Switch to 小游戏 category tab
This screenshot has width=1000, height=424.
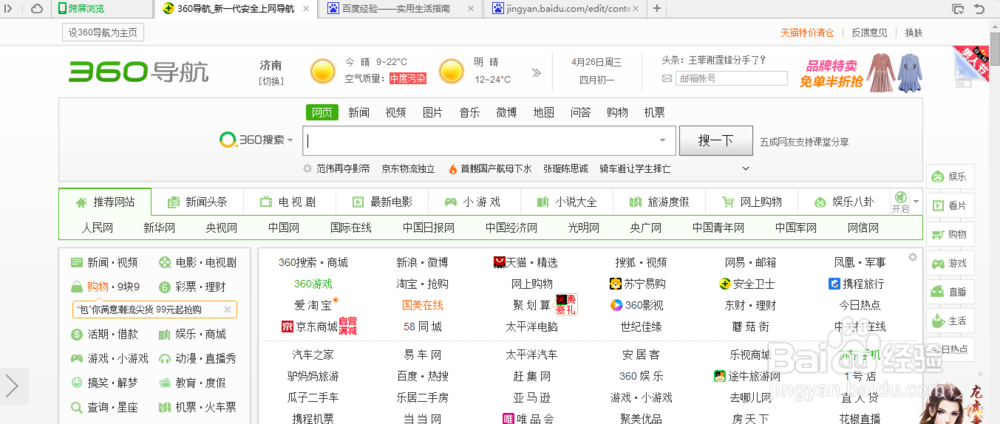[x=474, y=202]
